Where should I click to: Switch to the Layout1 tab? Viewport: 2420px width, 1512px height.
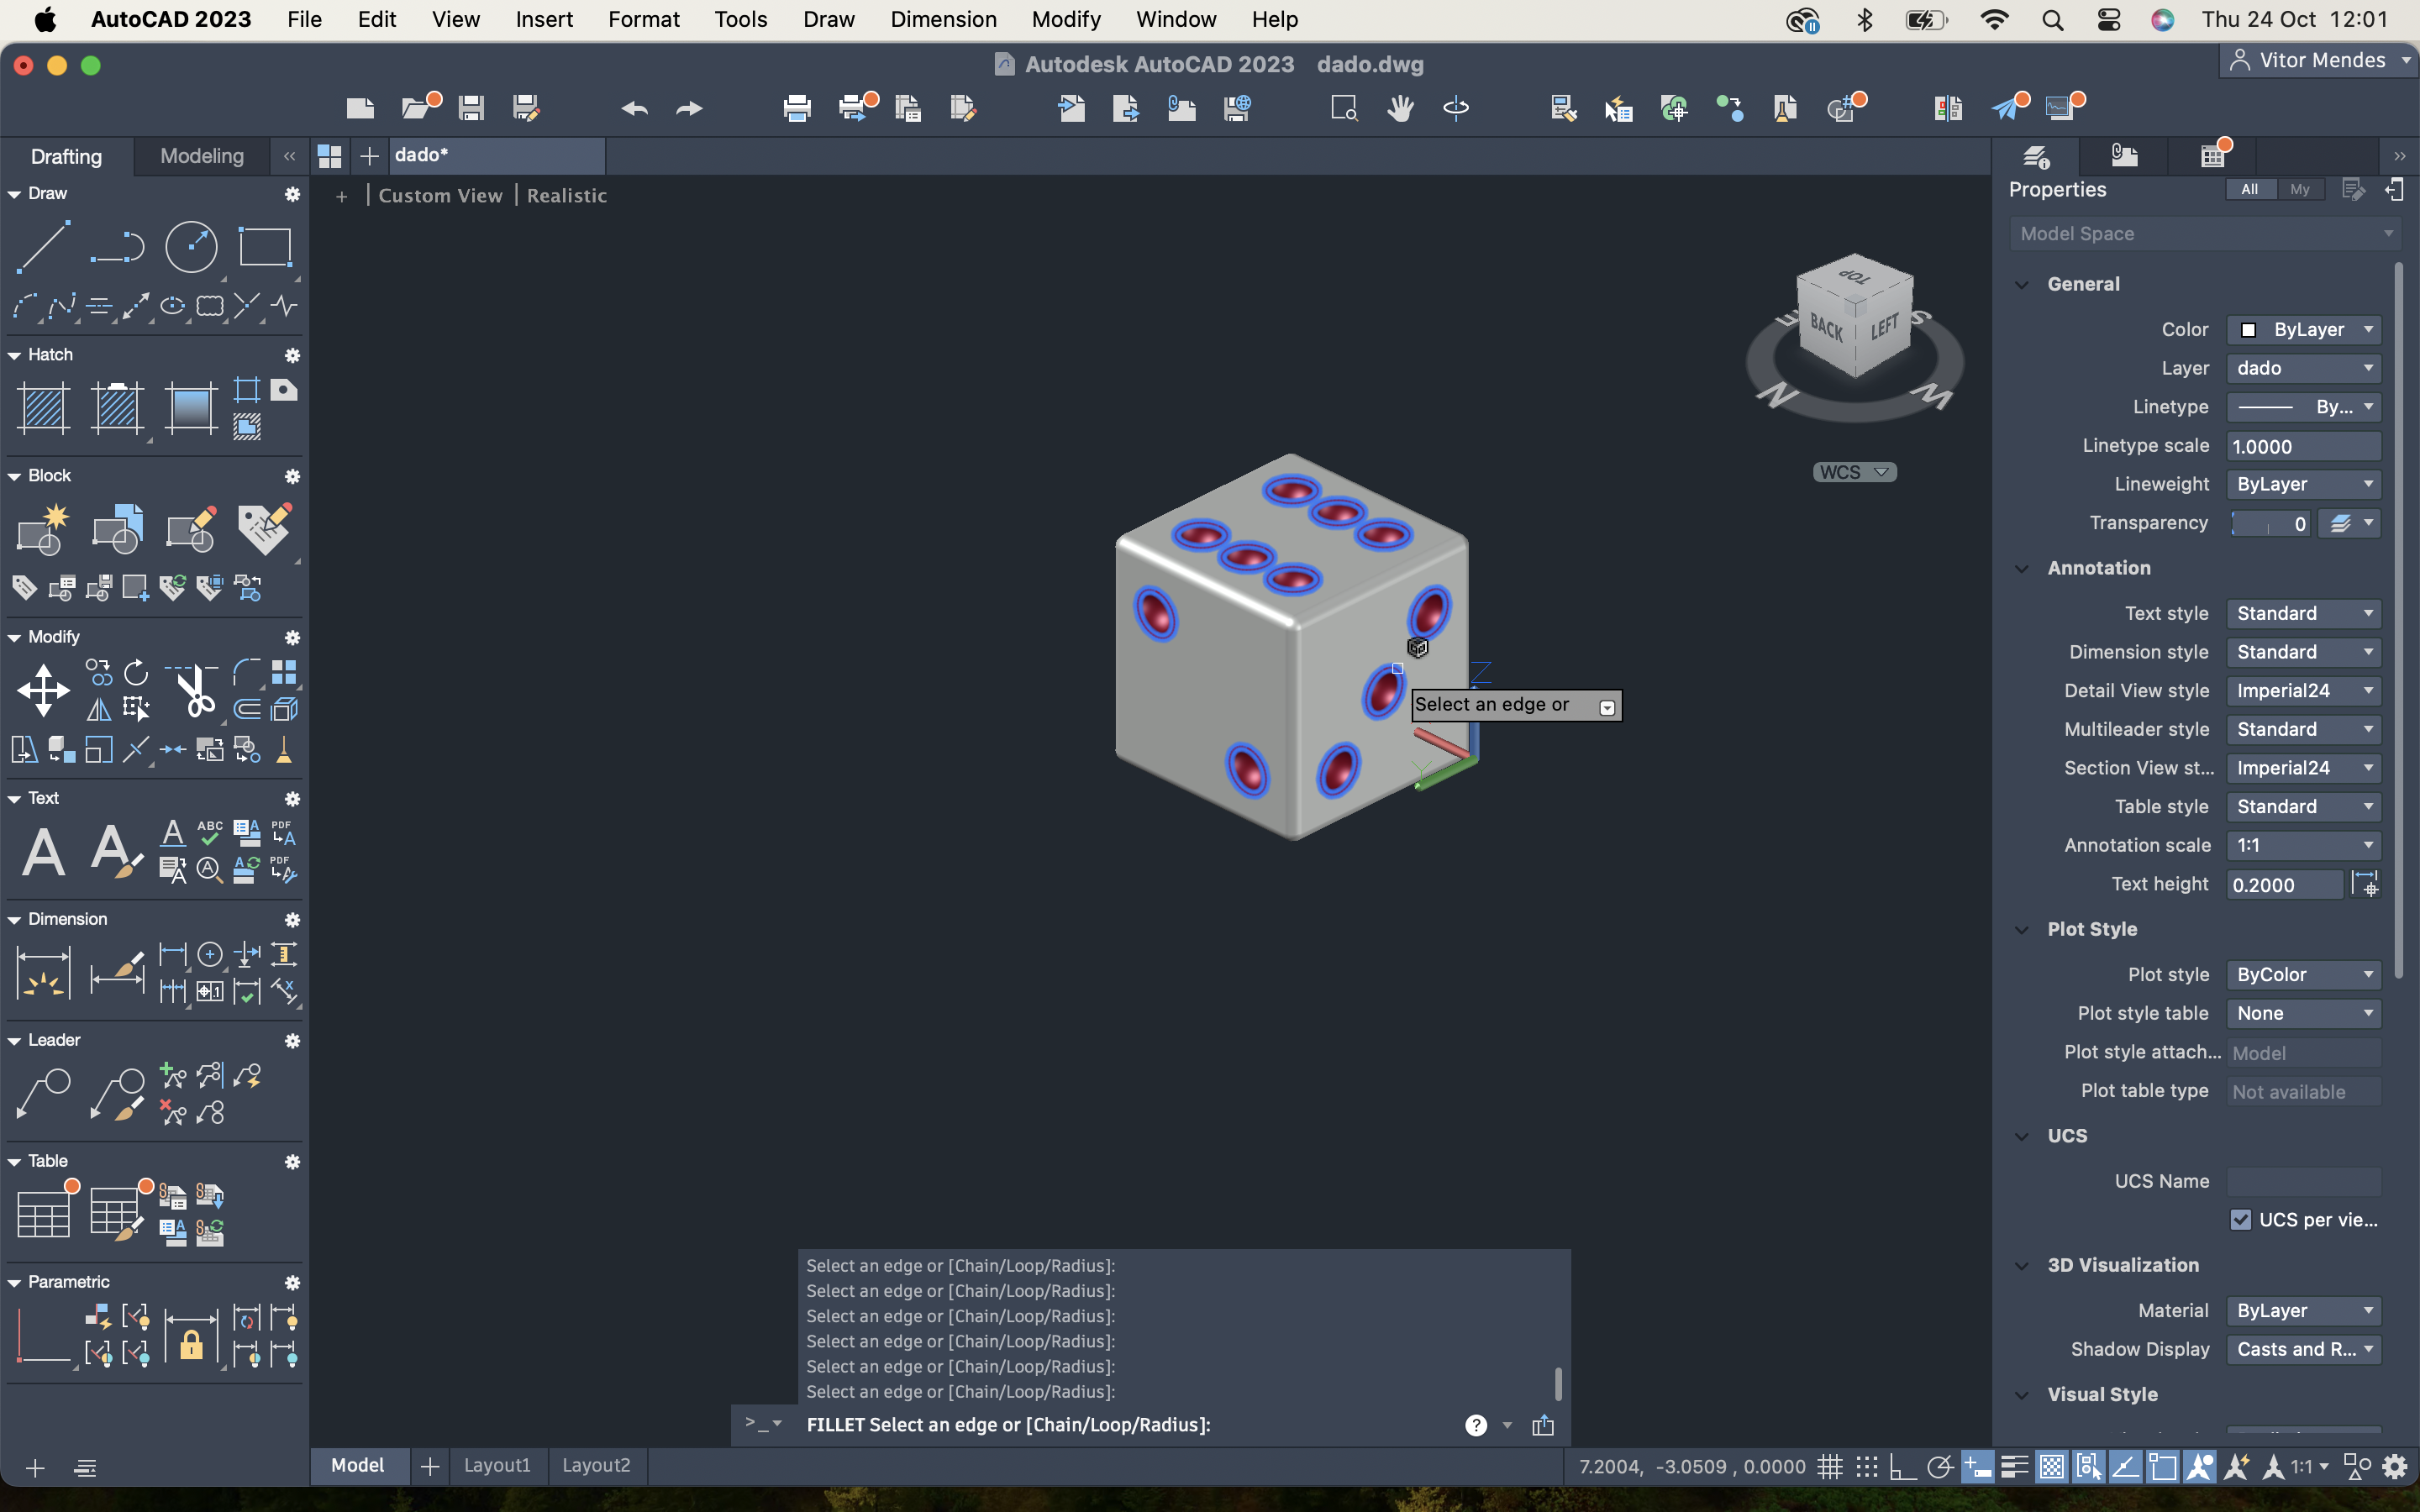point(497,1465)
